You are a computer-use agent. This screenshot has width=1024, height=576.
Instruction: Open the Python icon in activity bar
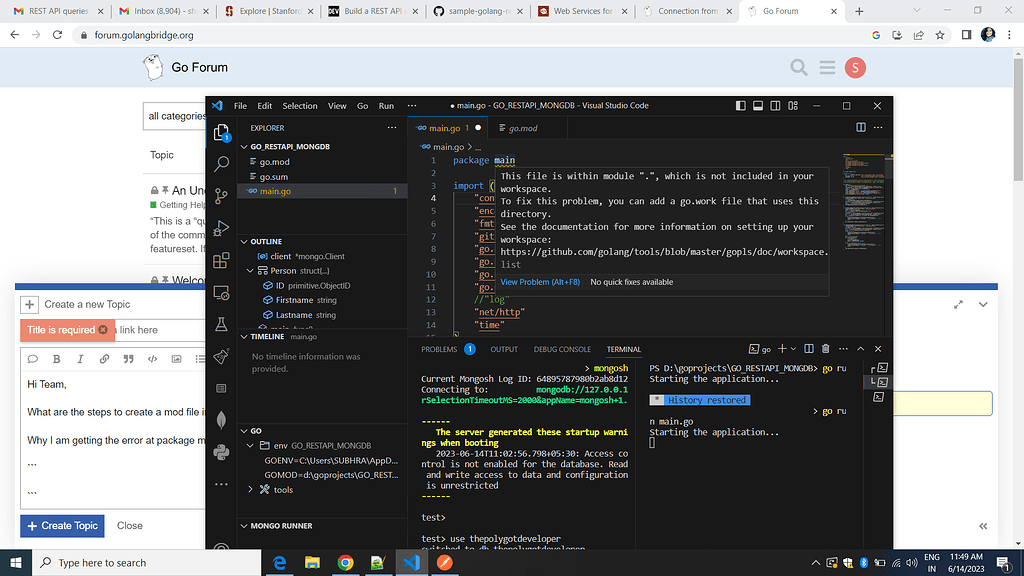pyautogui.click(x=221, y=452)
